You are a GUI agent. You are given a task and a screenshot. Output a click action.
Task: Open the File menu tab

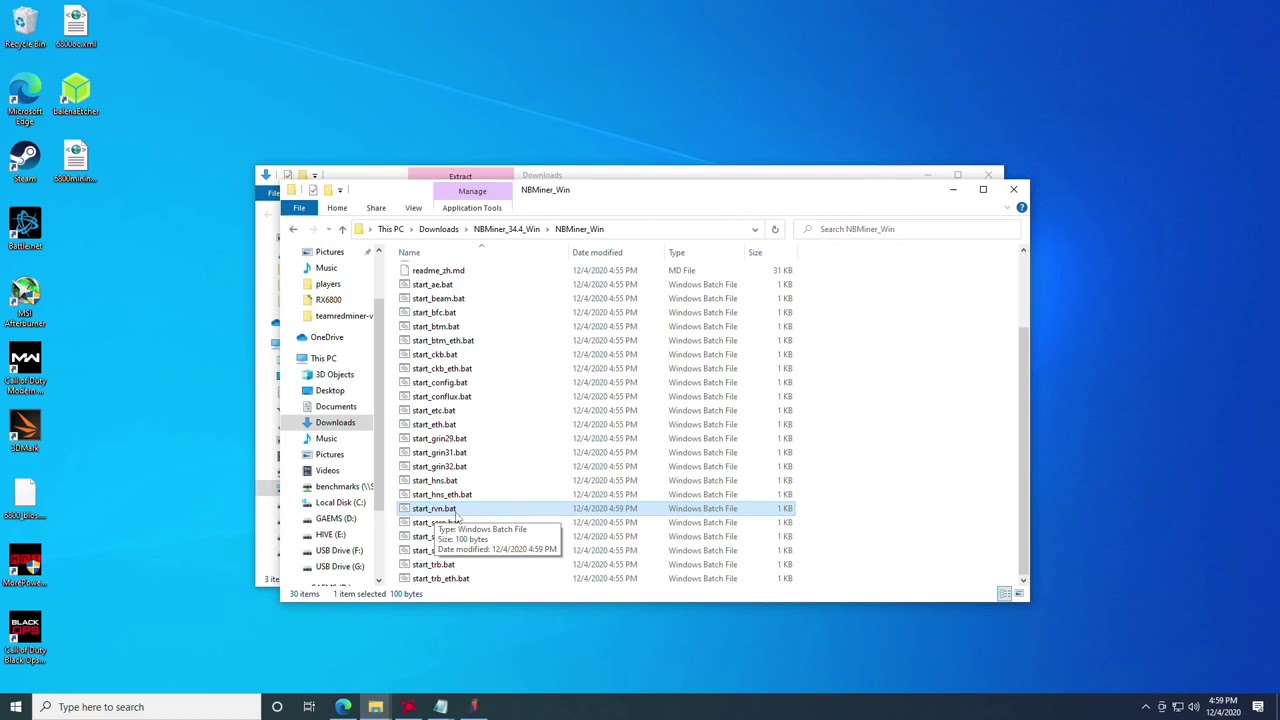(x=299, y=208)
